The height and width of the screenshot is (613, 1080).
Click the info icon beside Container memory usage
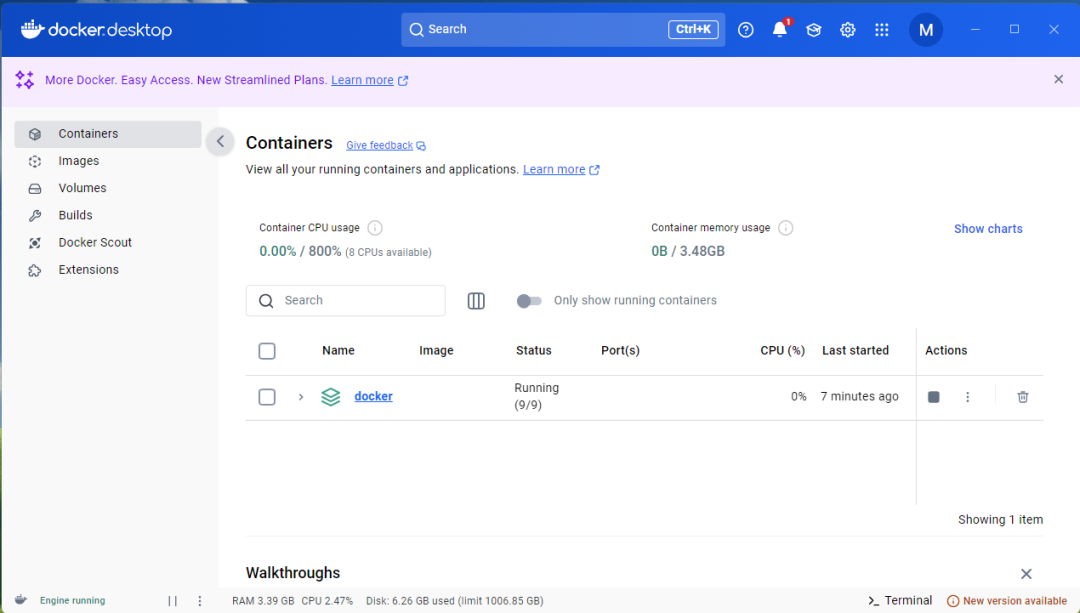[x=785, y=227]
